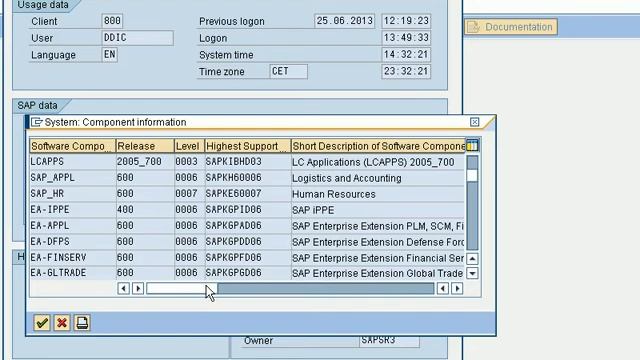Image resolution: width=640 pixels, height=360 pixels.
Task: Click the Logistics and Accounting description
Action: 378,178
